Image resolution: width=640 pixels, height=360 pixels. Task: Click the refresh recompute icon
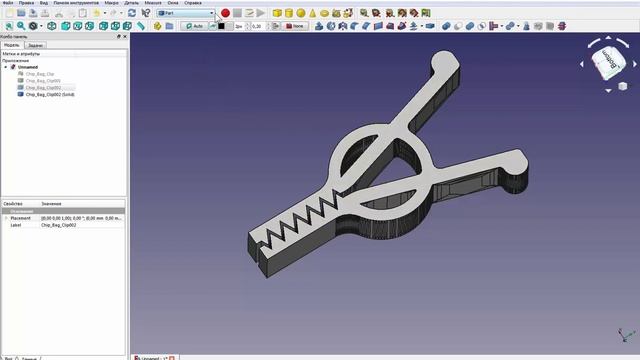tap(132, 13)
